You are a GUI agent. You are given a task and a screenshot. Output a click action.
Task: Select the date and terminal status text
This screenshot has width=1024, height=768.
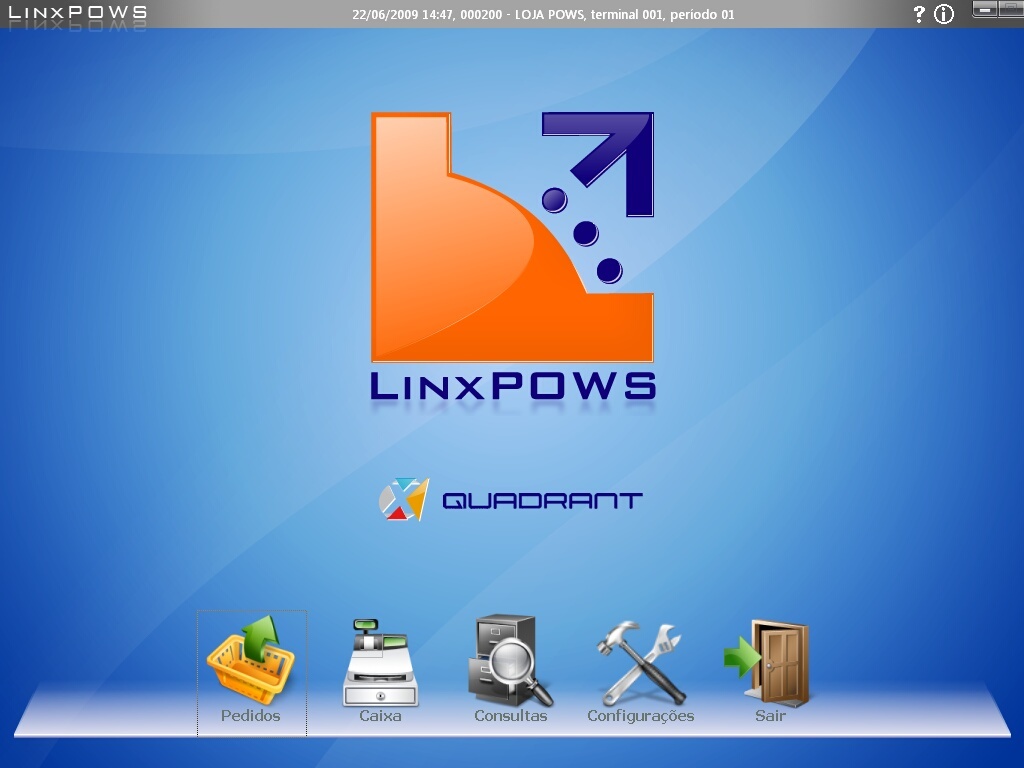[x=543, y=14]
